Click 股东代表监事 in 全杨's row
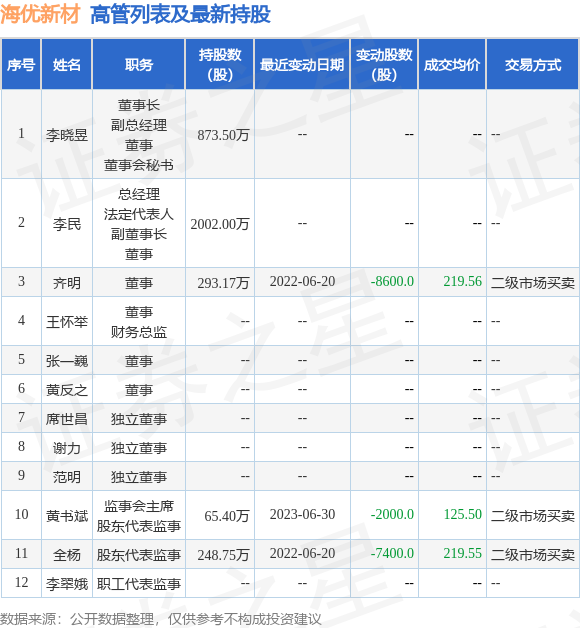Image resolution: width=580 pixels, height=628 pixels. click(139, 555)
